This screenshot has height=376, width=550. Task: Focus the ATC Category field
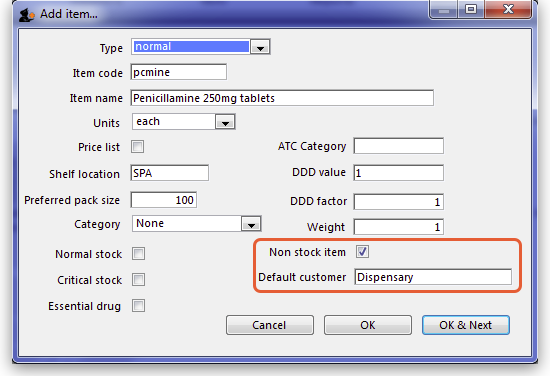click(398, 146)
